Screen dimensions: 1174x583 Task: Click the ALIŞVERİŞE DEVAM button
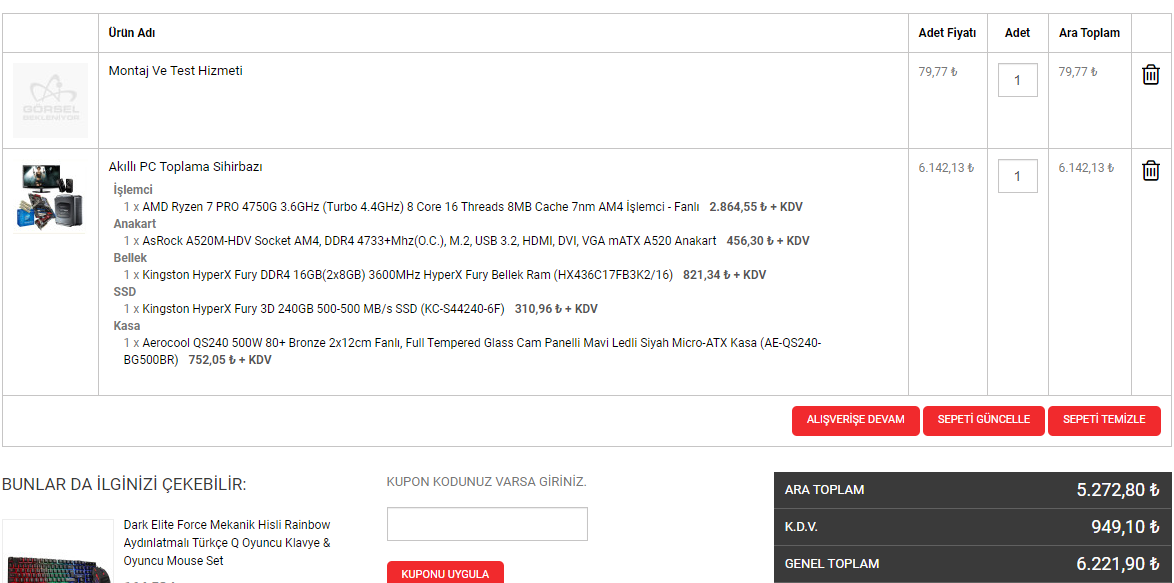[855, 420]
